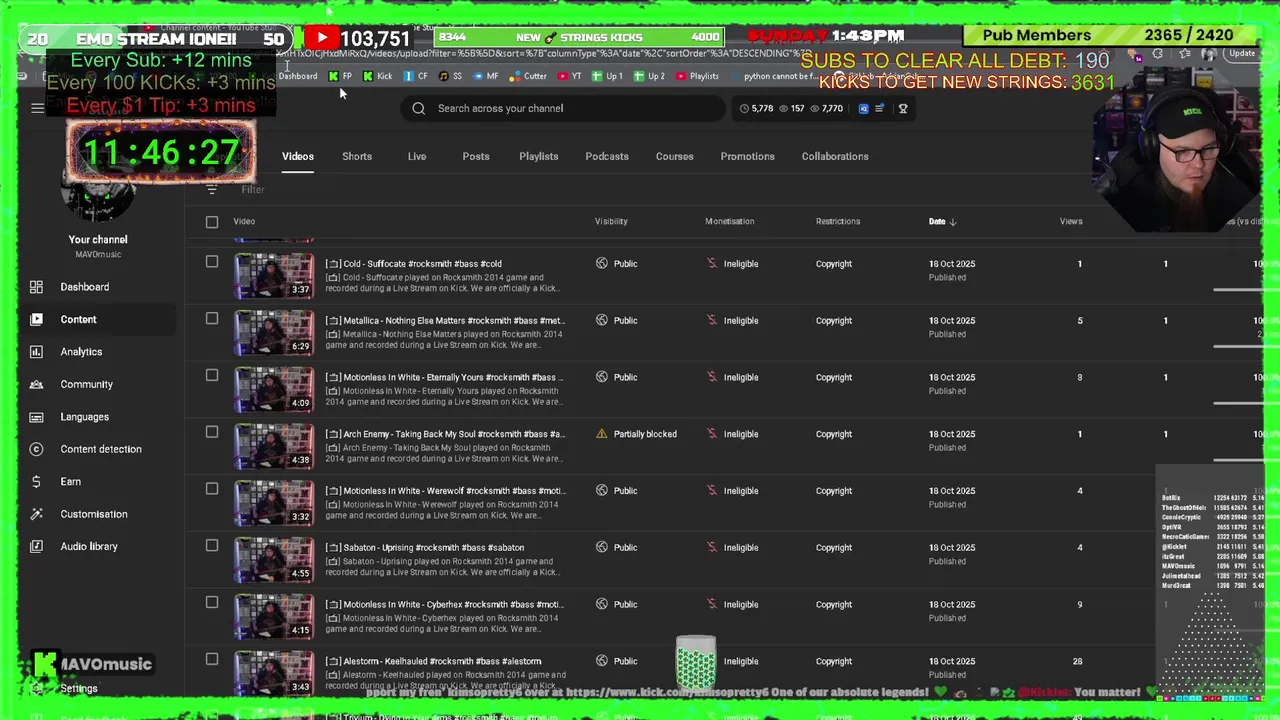Open the YT bookmark
The image size is (1280, 720).
pos(570,76)
